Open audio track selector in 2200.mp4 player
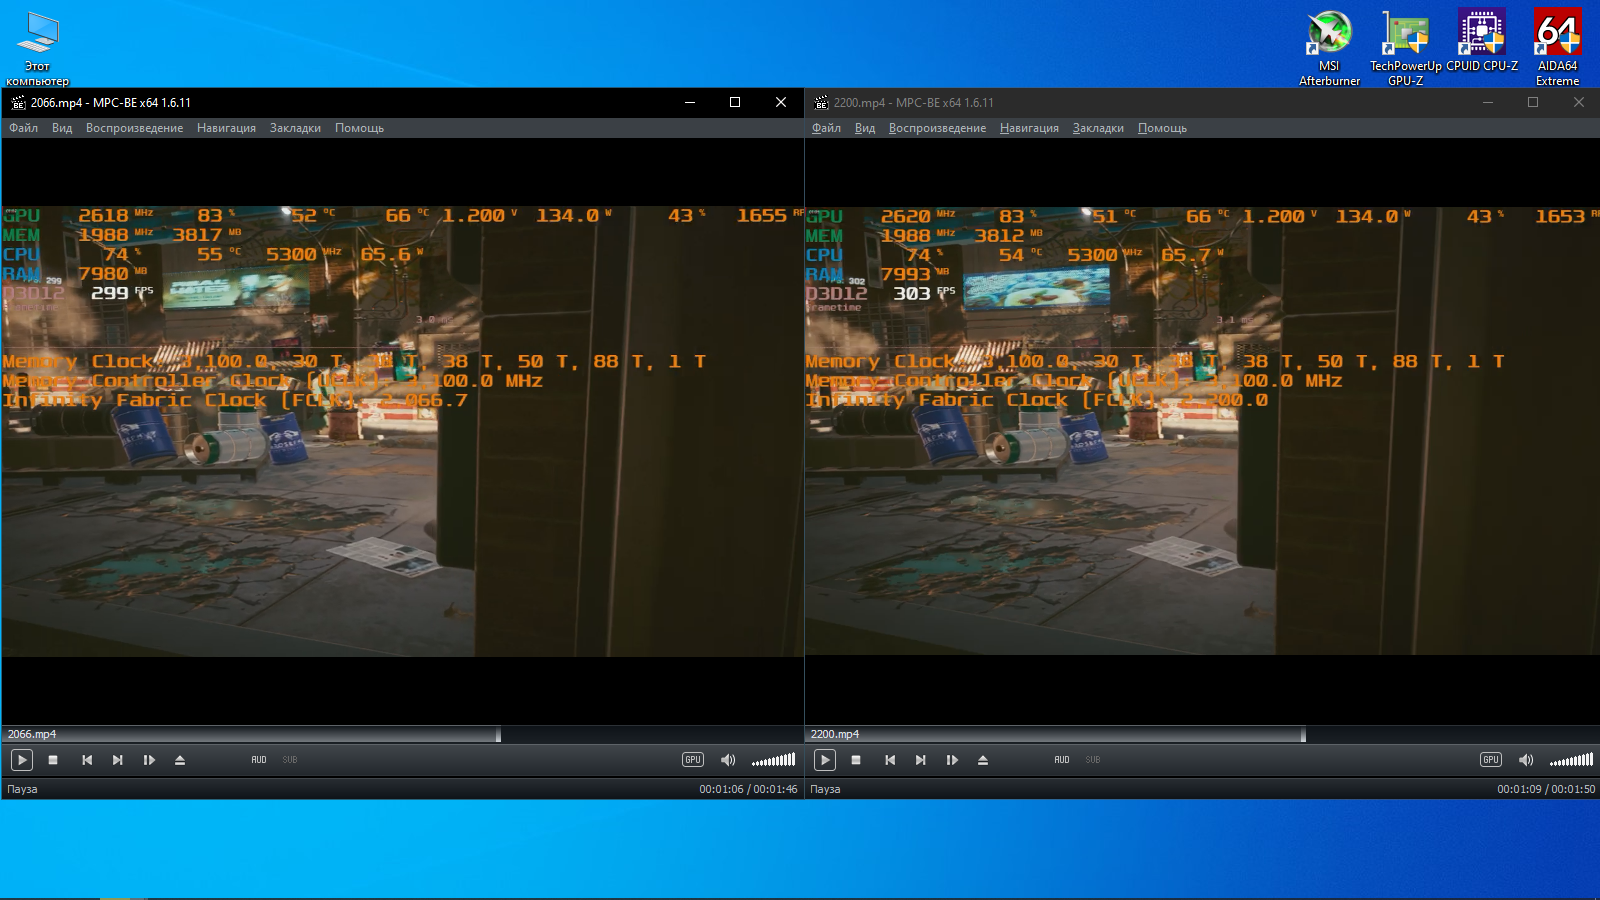This screenshot has width=1600, height=900. (x=1062, y=760)
